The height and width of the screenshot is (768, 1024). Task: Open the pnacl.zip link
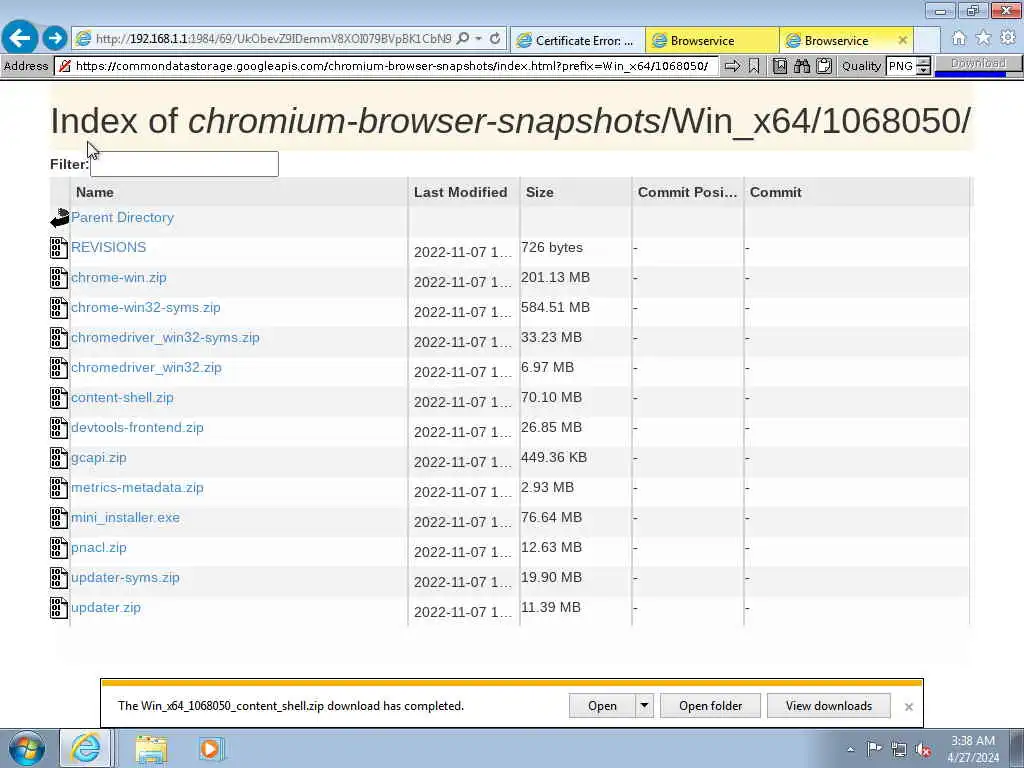point(99,548)
